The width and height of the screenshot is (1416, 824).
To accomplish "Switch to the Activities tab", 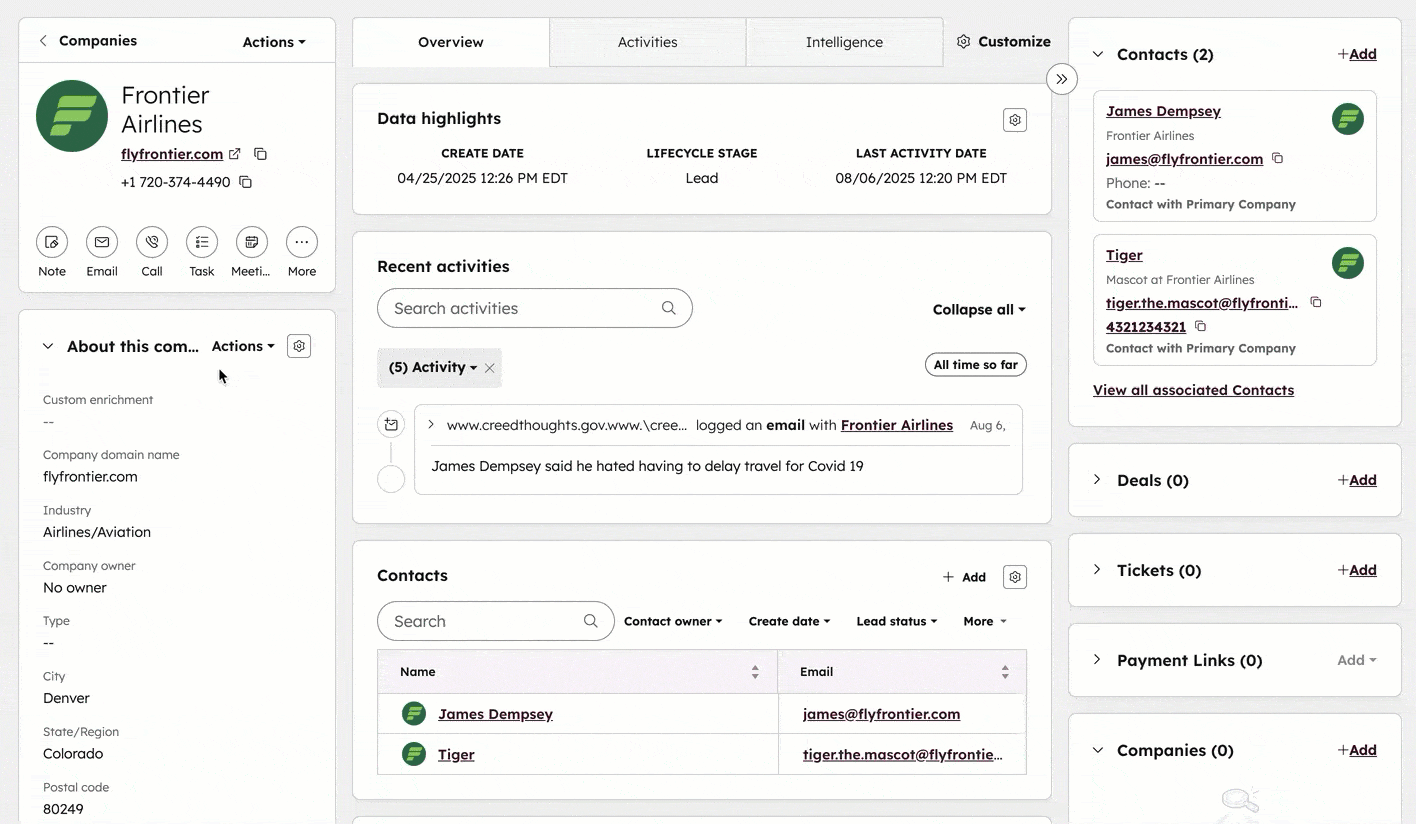I will click(x=647, y=42).
